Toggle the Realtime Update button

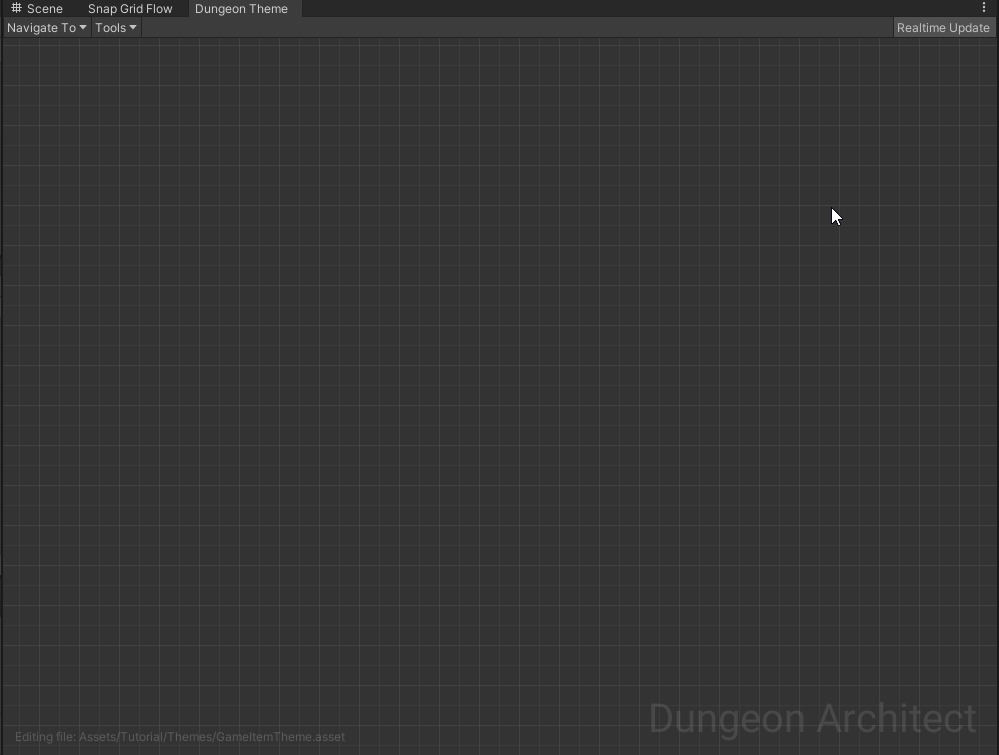tap(943, 27)
